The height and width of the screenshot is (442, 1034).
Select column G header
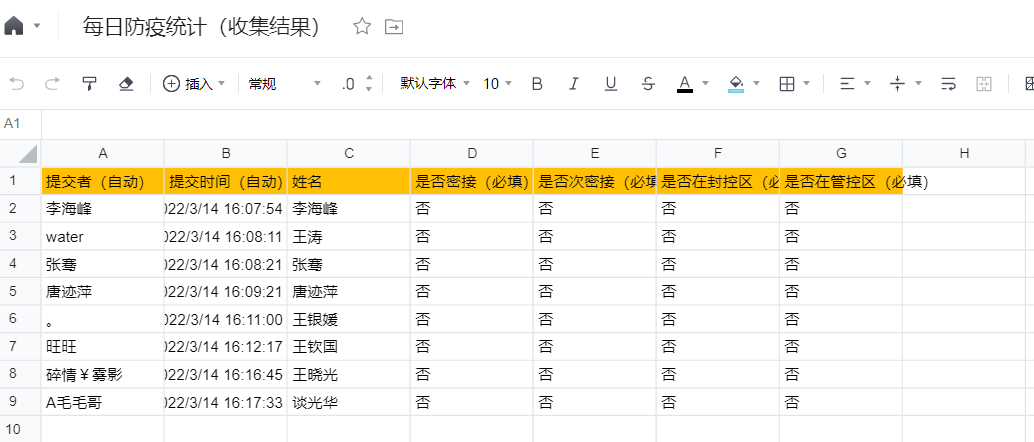[x=841, y=153]
